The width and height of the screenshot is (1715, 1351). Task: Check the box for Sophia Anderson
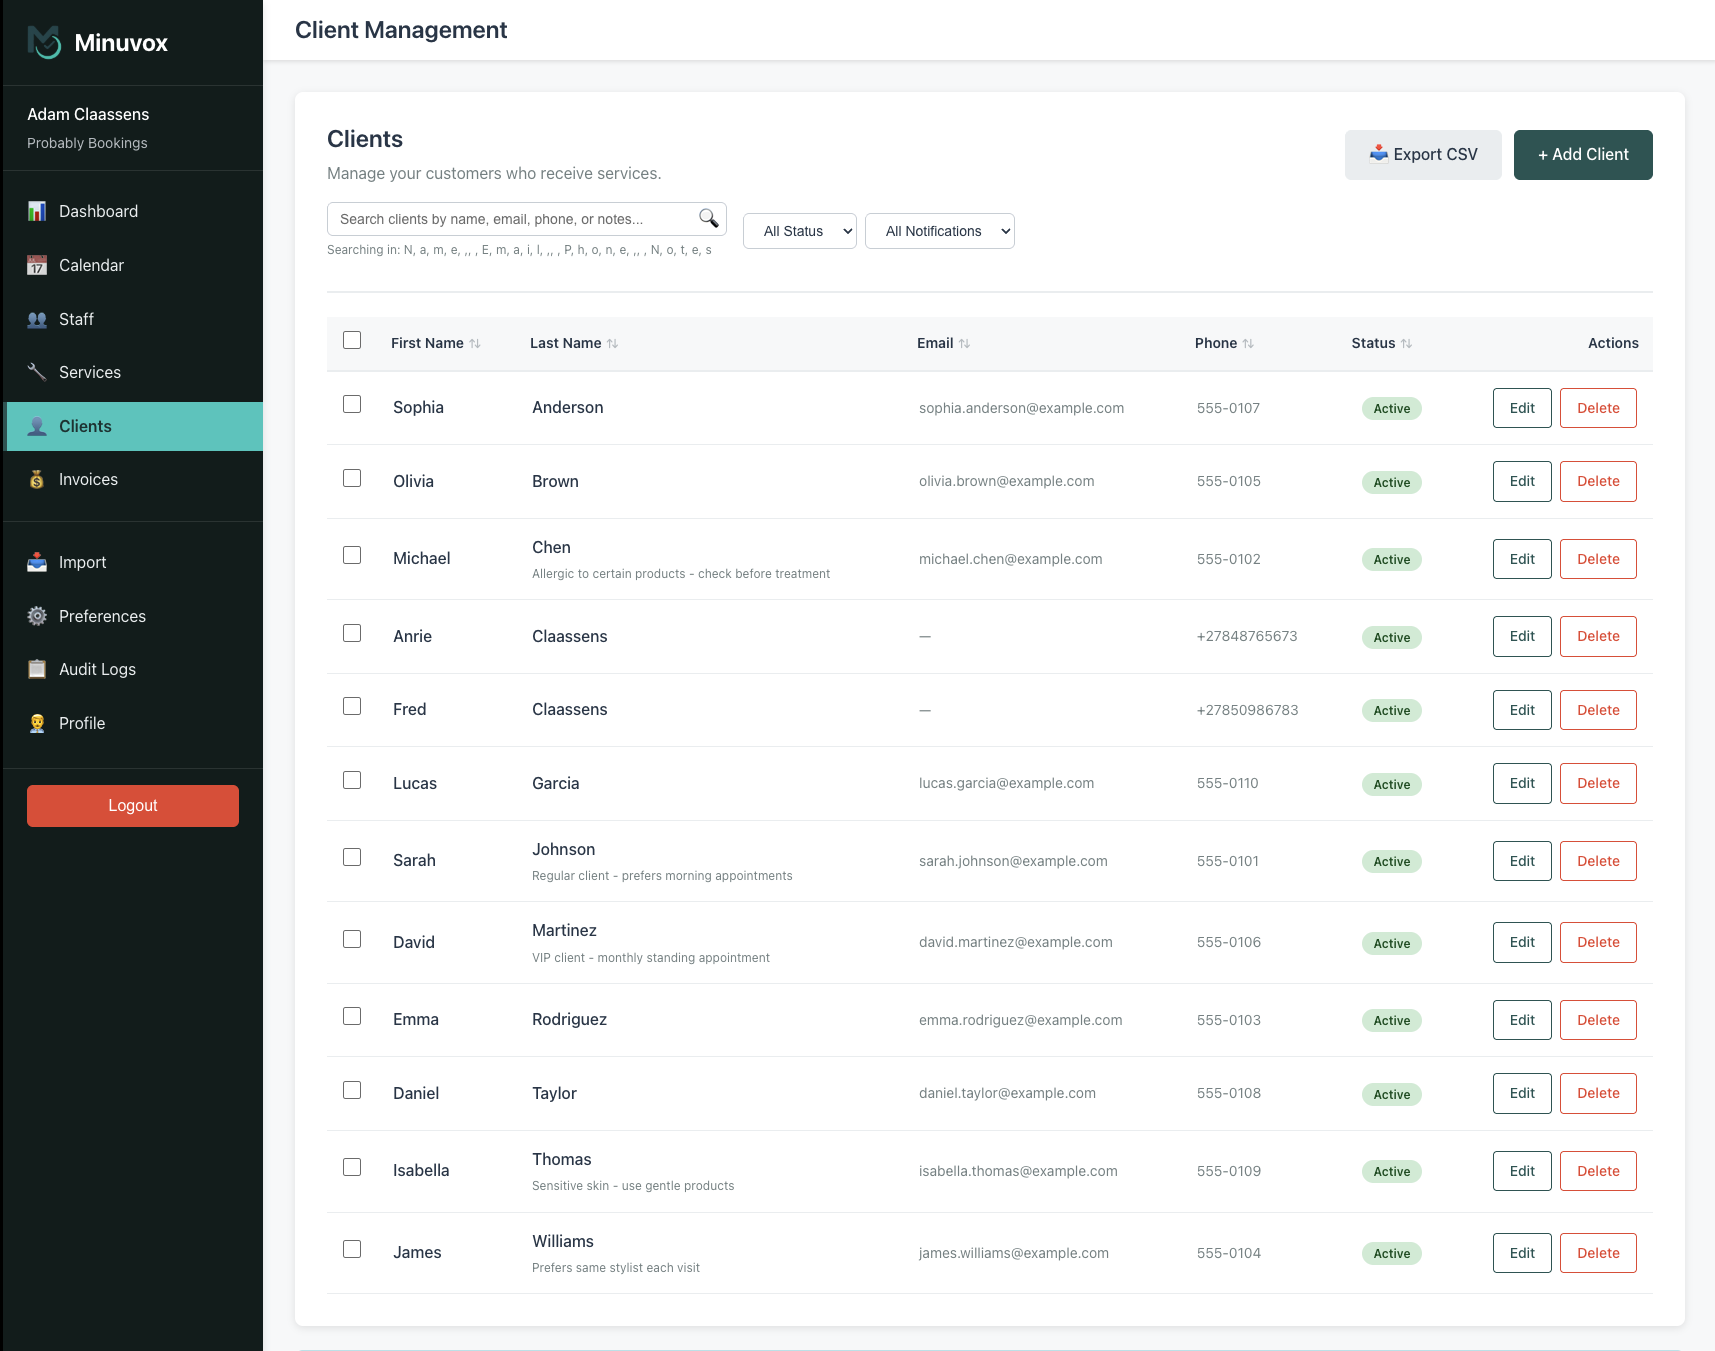tap(352, 404)
